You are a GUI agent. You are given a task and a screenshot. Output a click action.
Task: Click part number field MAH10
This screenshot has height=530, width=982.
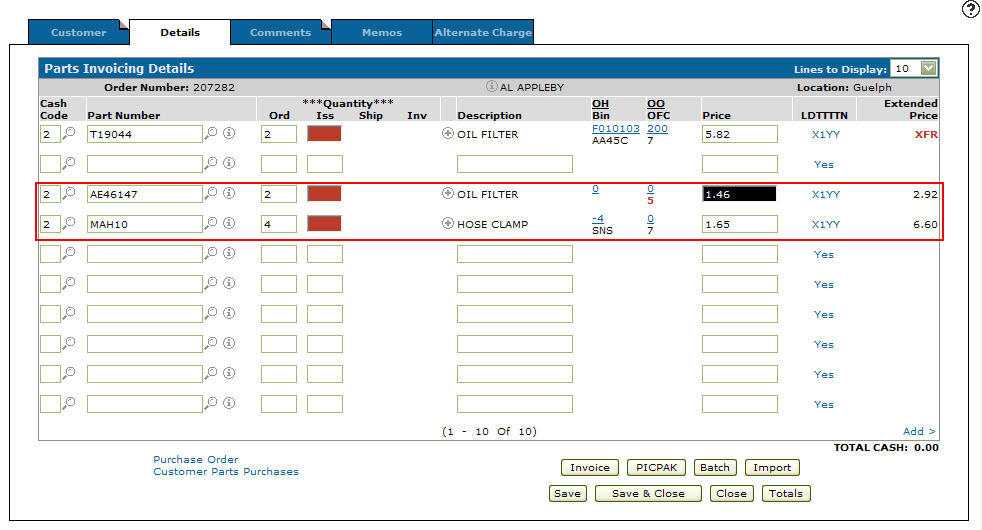[x=145, y=224]
